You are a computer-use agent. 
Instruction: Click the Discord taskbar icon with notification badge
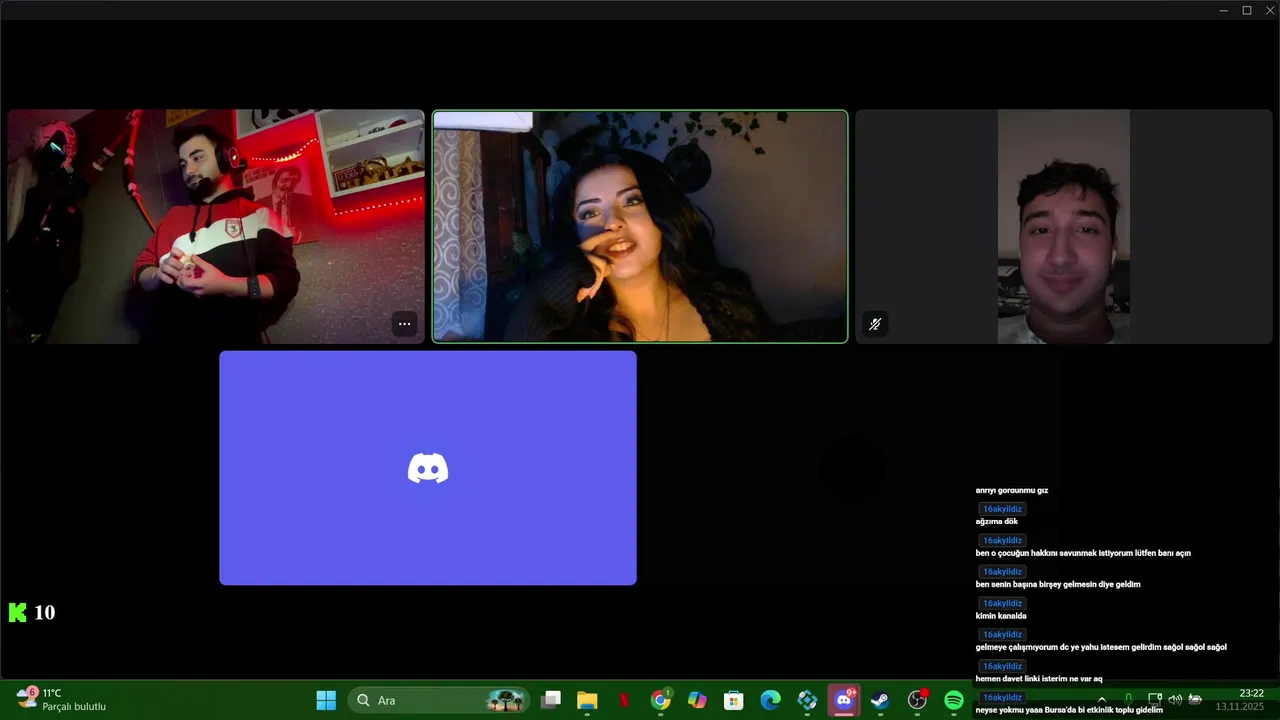844,700
